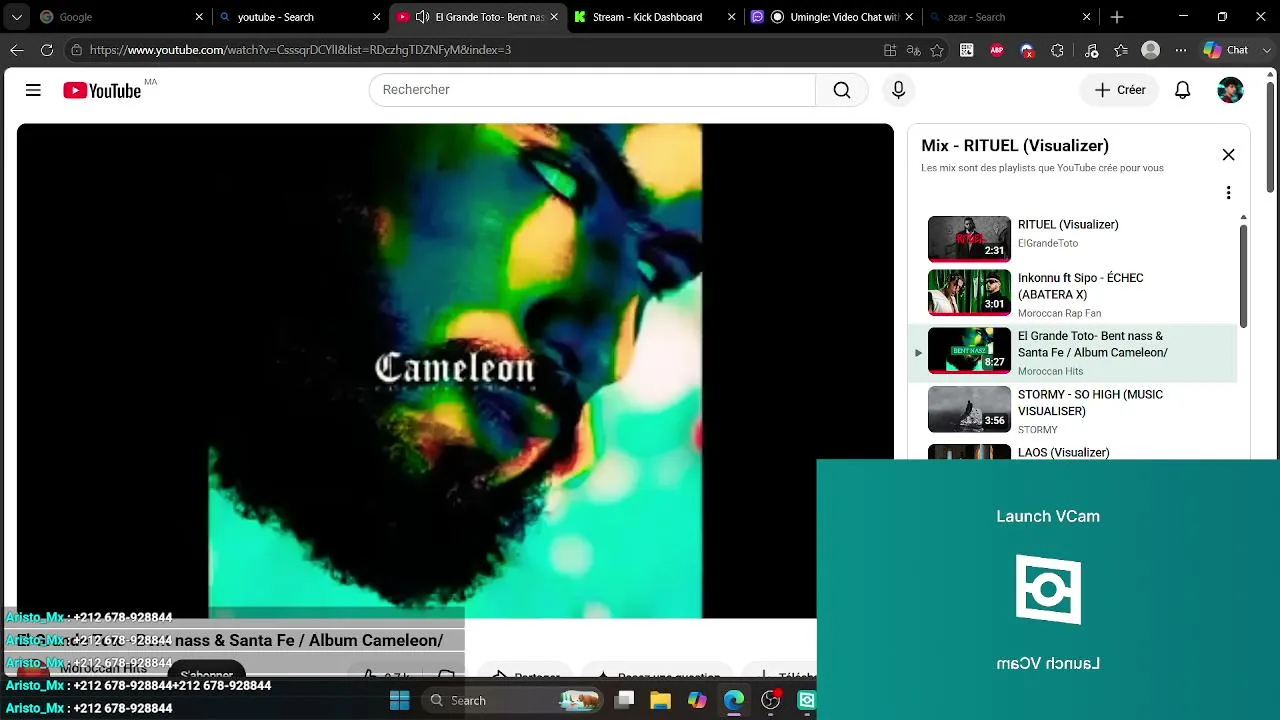Open the browser profile icon

click(x=1151, y=50)
